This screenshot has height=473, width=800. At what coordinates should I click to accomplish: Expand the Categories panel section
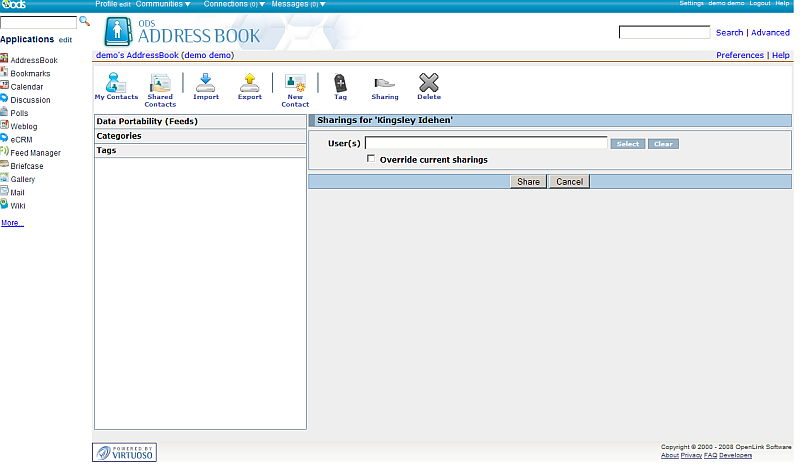pos(119,136)
